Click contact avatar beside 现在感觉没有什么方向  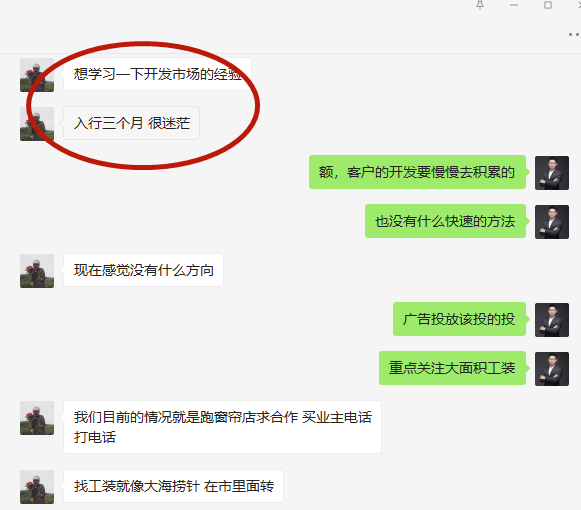pyautogui.click(x=37, y=271)
